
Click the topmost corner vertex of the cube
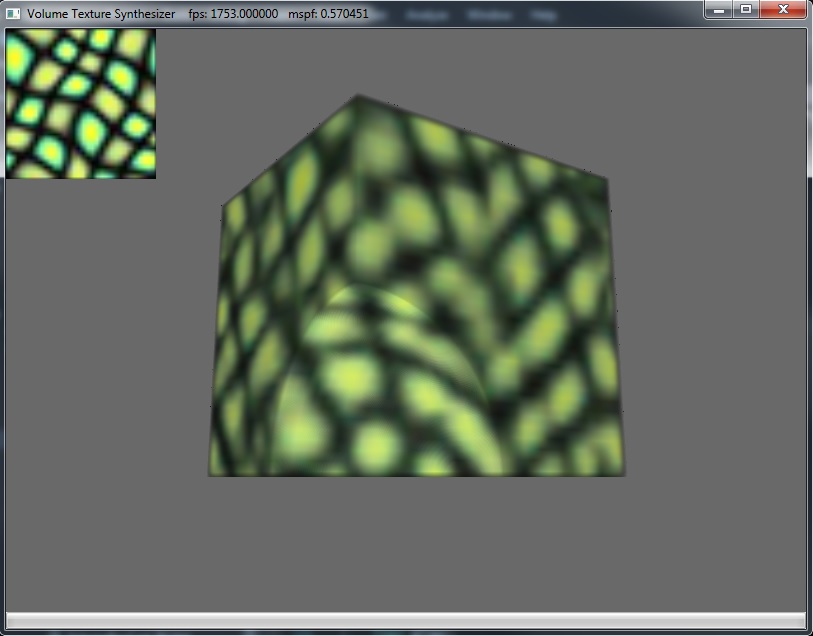pyautogui.click(x=357, y=97)
